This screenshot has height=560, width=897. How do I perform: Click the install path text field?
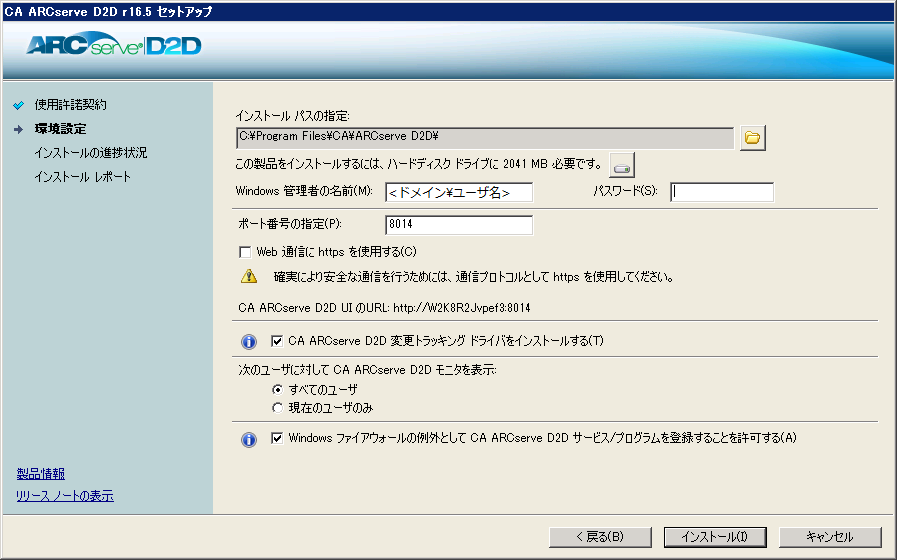tap(485, 138)
